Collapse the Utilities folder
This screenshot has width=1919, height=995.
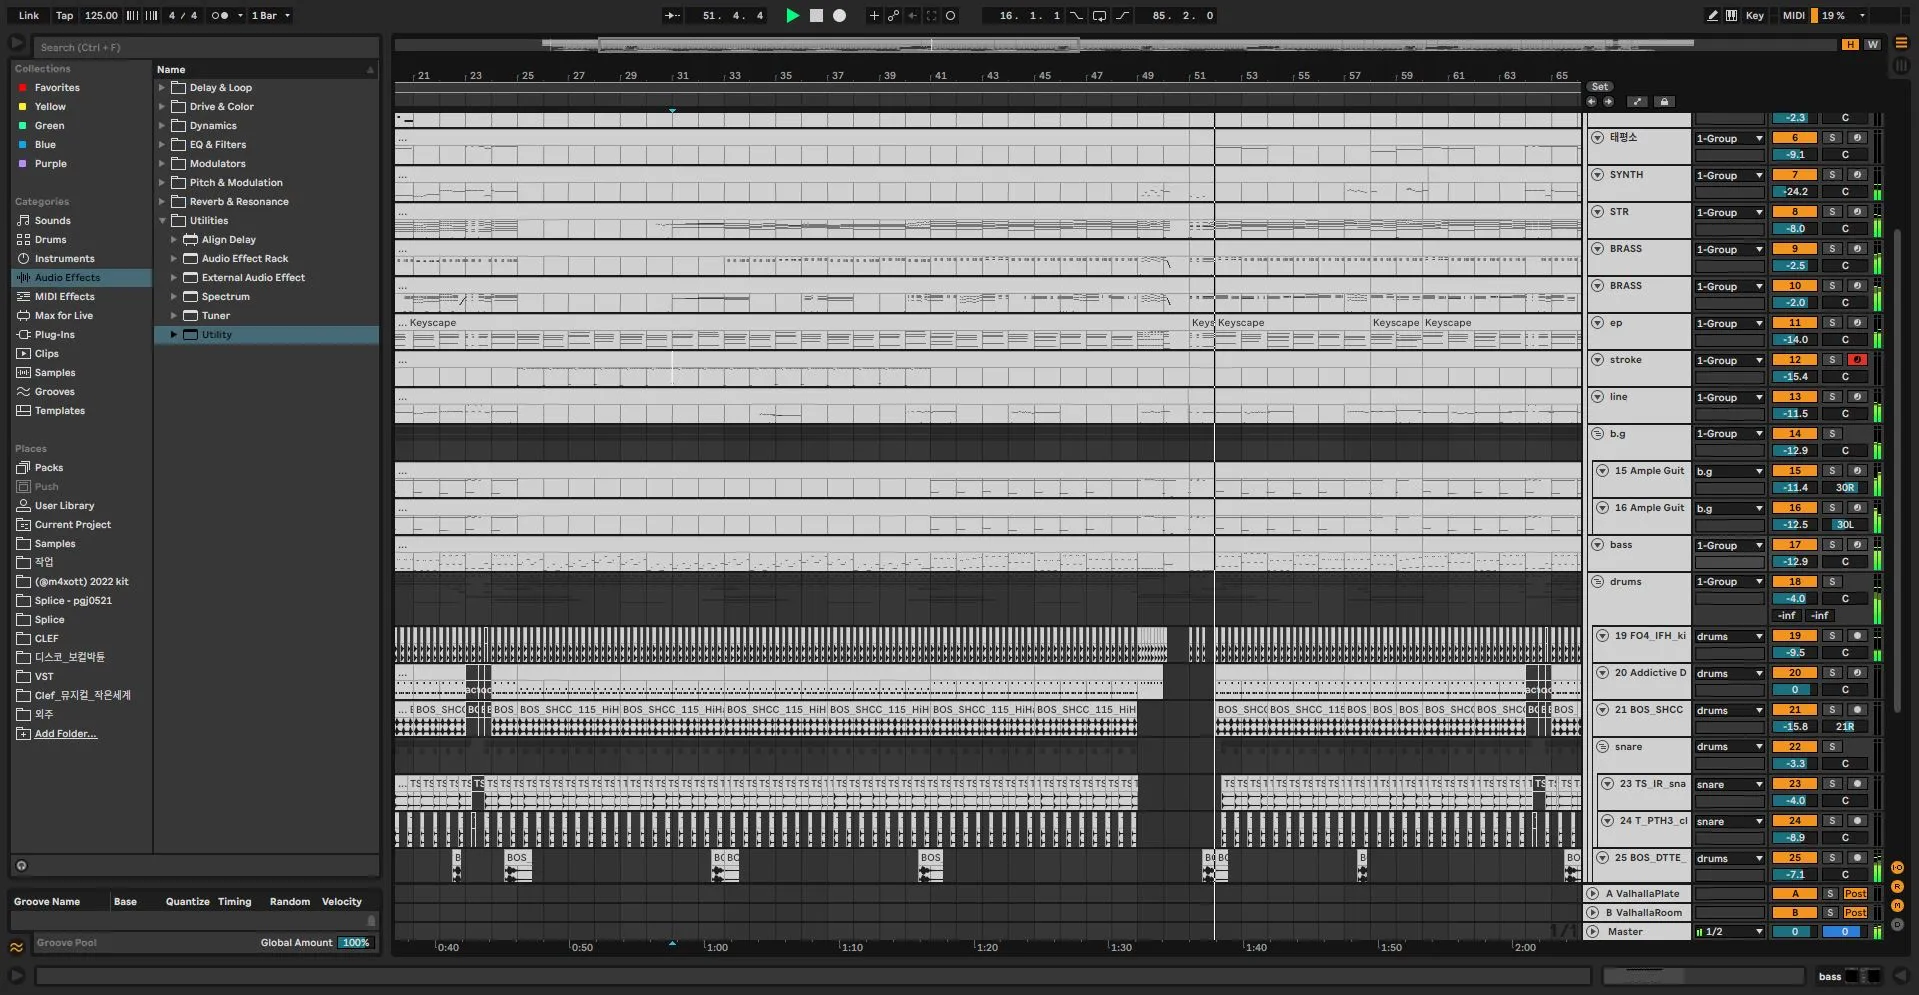point(162,221)
